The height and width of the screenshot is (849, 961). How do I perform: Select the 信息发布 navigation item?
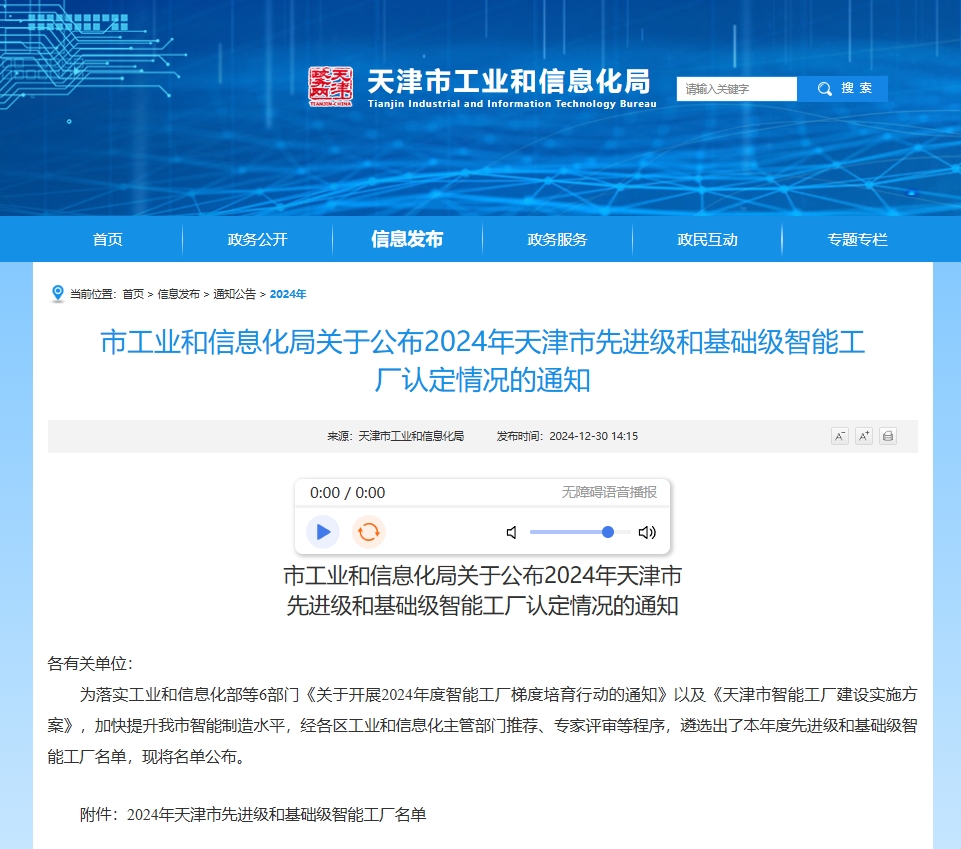pos(406,239)
